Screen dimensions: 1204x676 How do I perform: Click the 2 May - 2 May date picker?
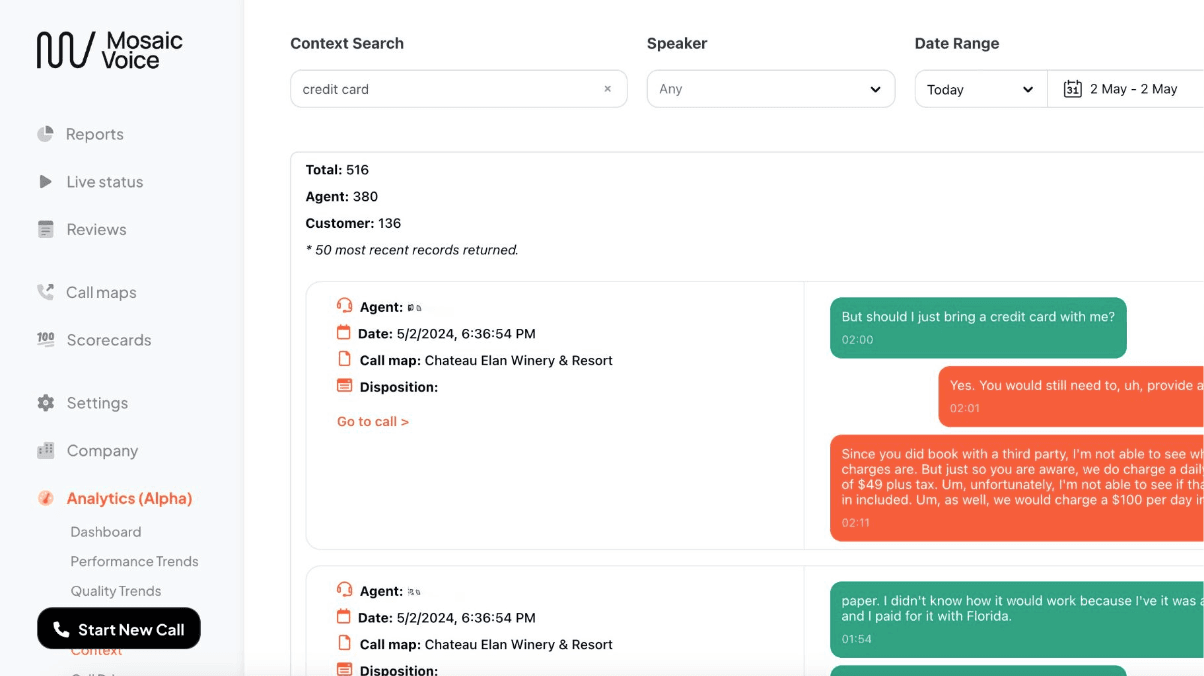1125,89
